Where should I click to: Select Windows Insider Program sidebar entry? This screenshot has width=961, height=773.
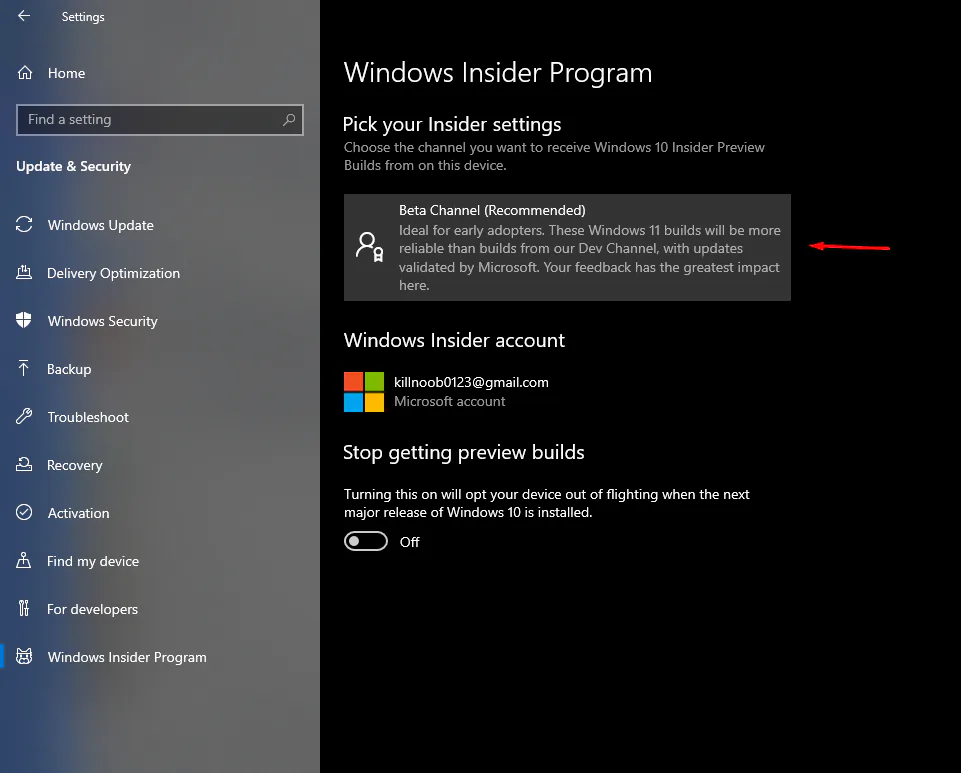[x=127, y=657]
